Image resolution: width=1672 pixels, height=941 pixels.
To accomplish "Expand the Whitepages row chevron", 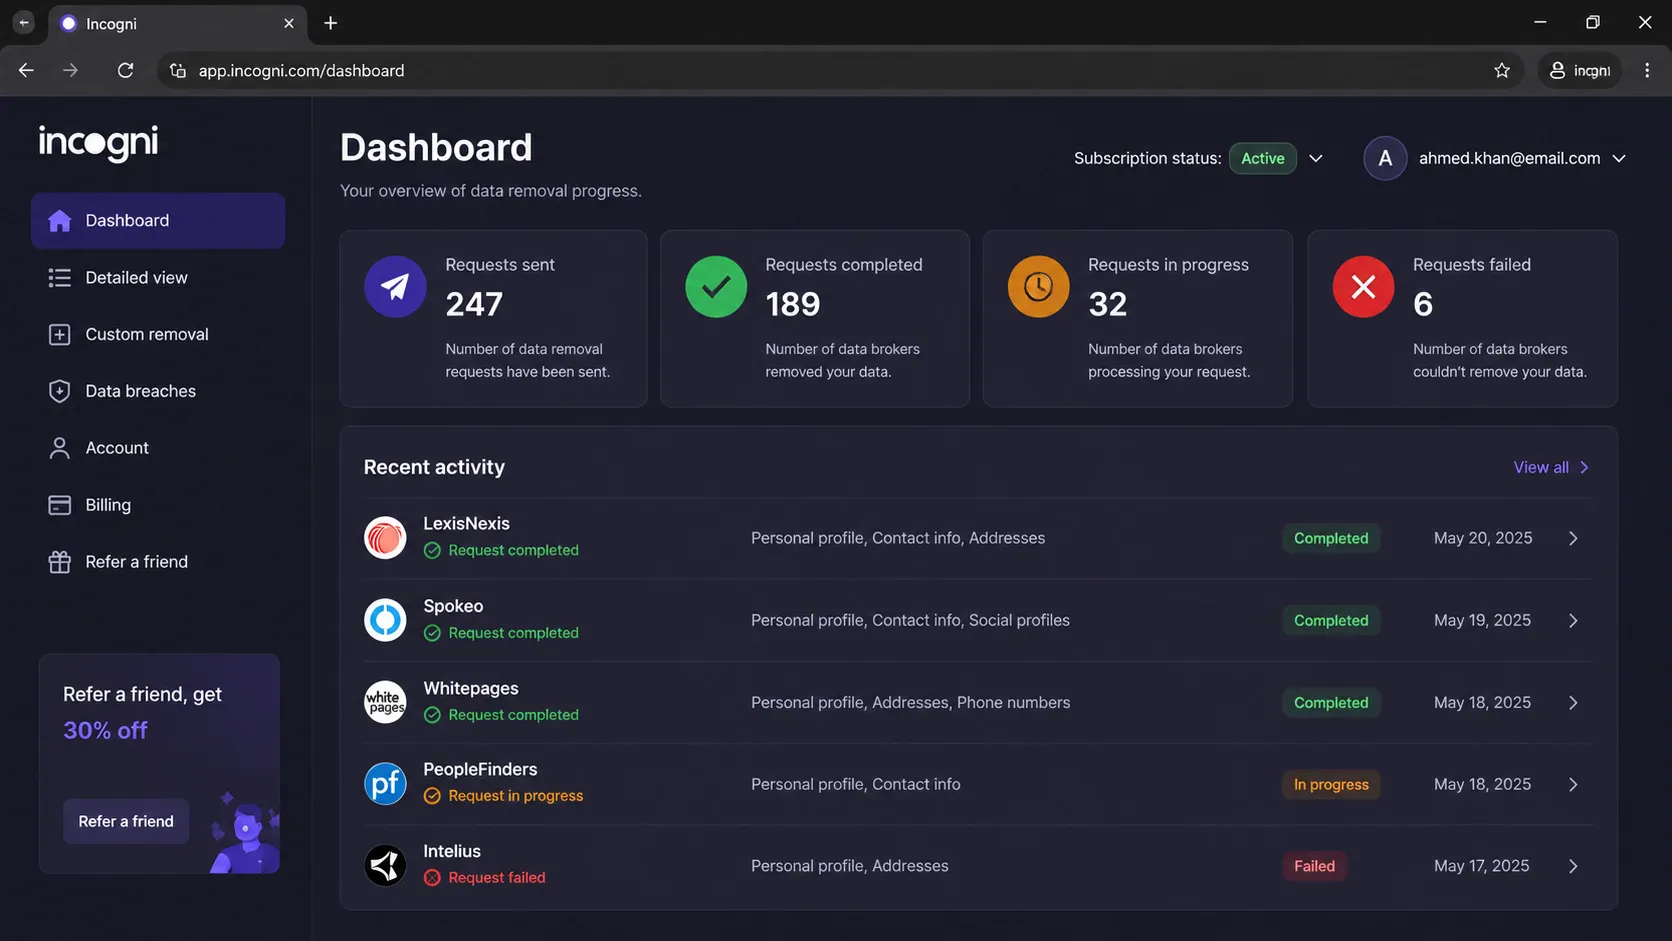I will pos(1573,702).
